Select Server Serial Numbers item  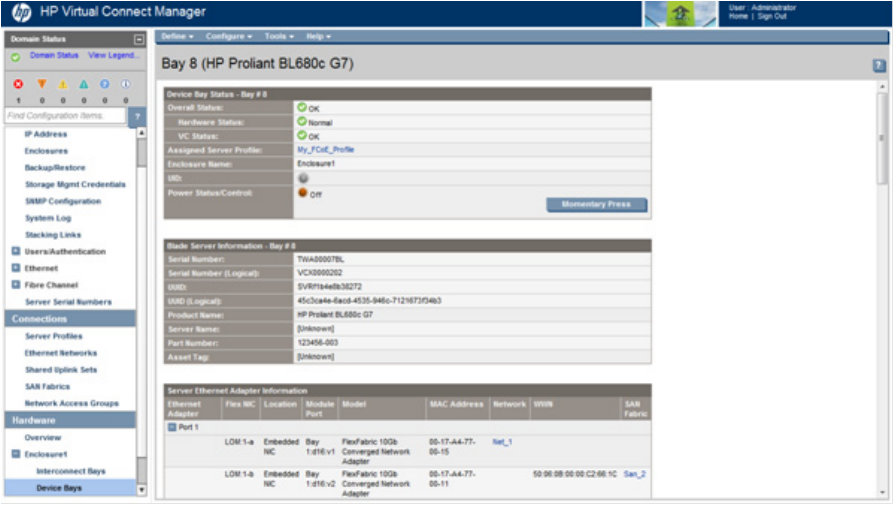coord(68,302)
